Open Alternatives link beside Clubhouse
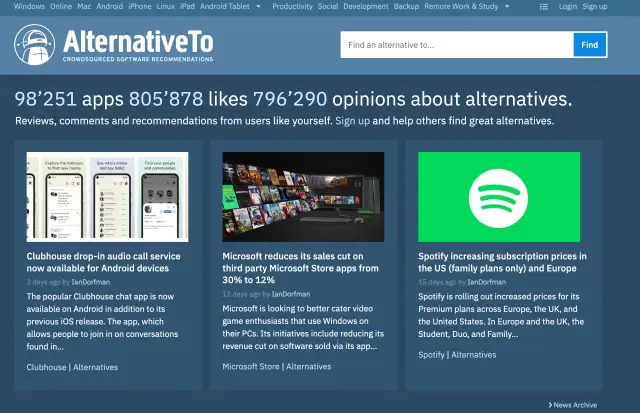Screen dimensions: 640x413 96,367
